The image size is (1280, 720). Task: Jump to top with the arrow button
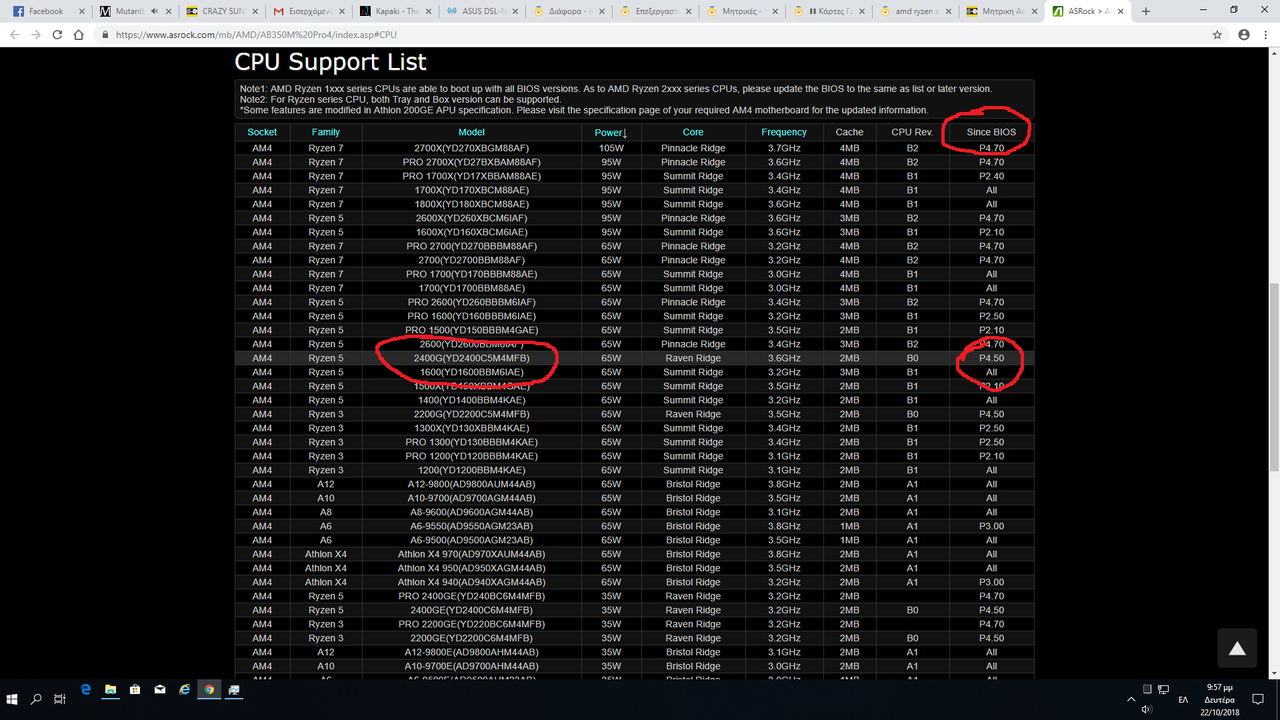tap(1237, 648)
